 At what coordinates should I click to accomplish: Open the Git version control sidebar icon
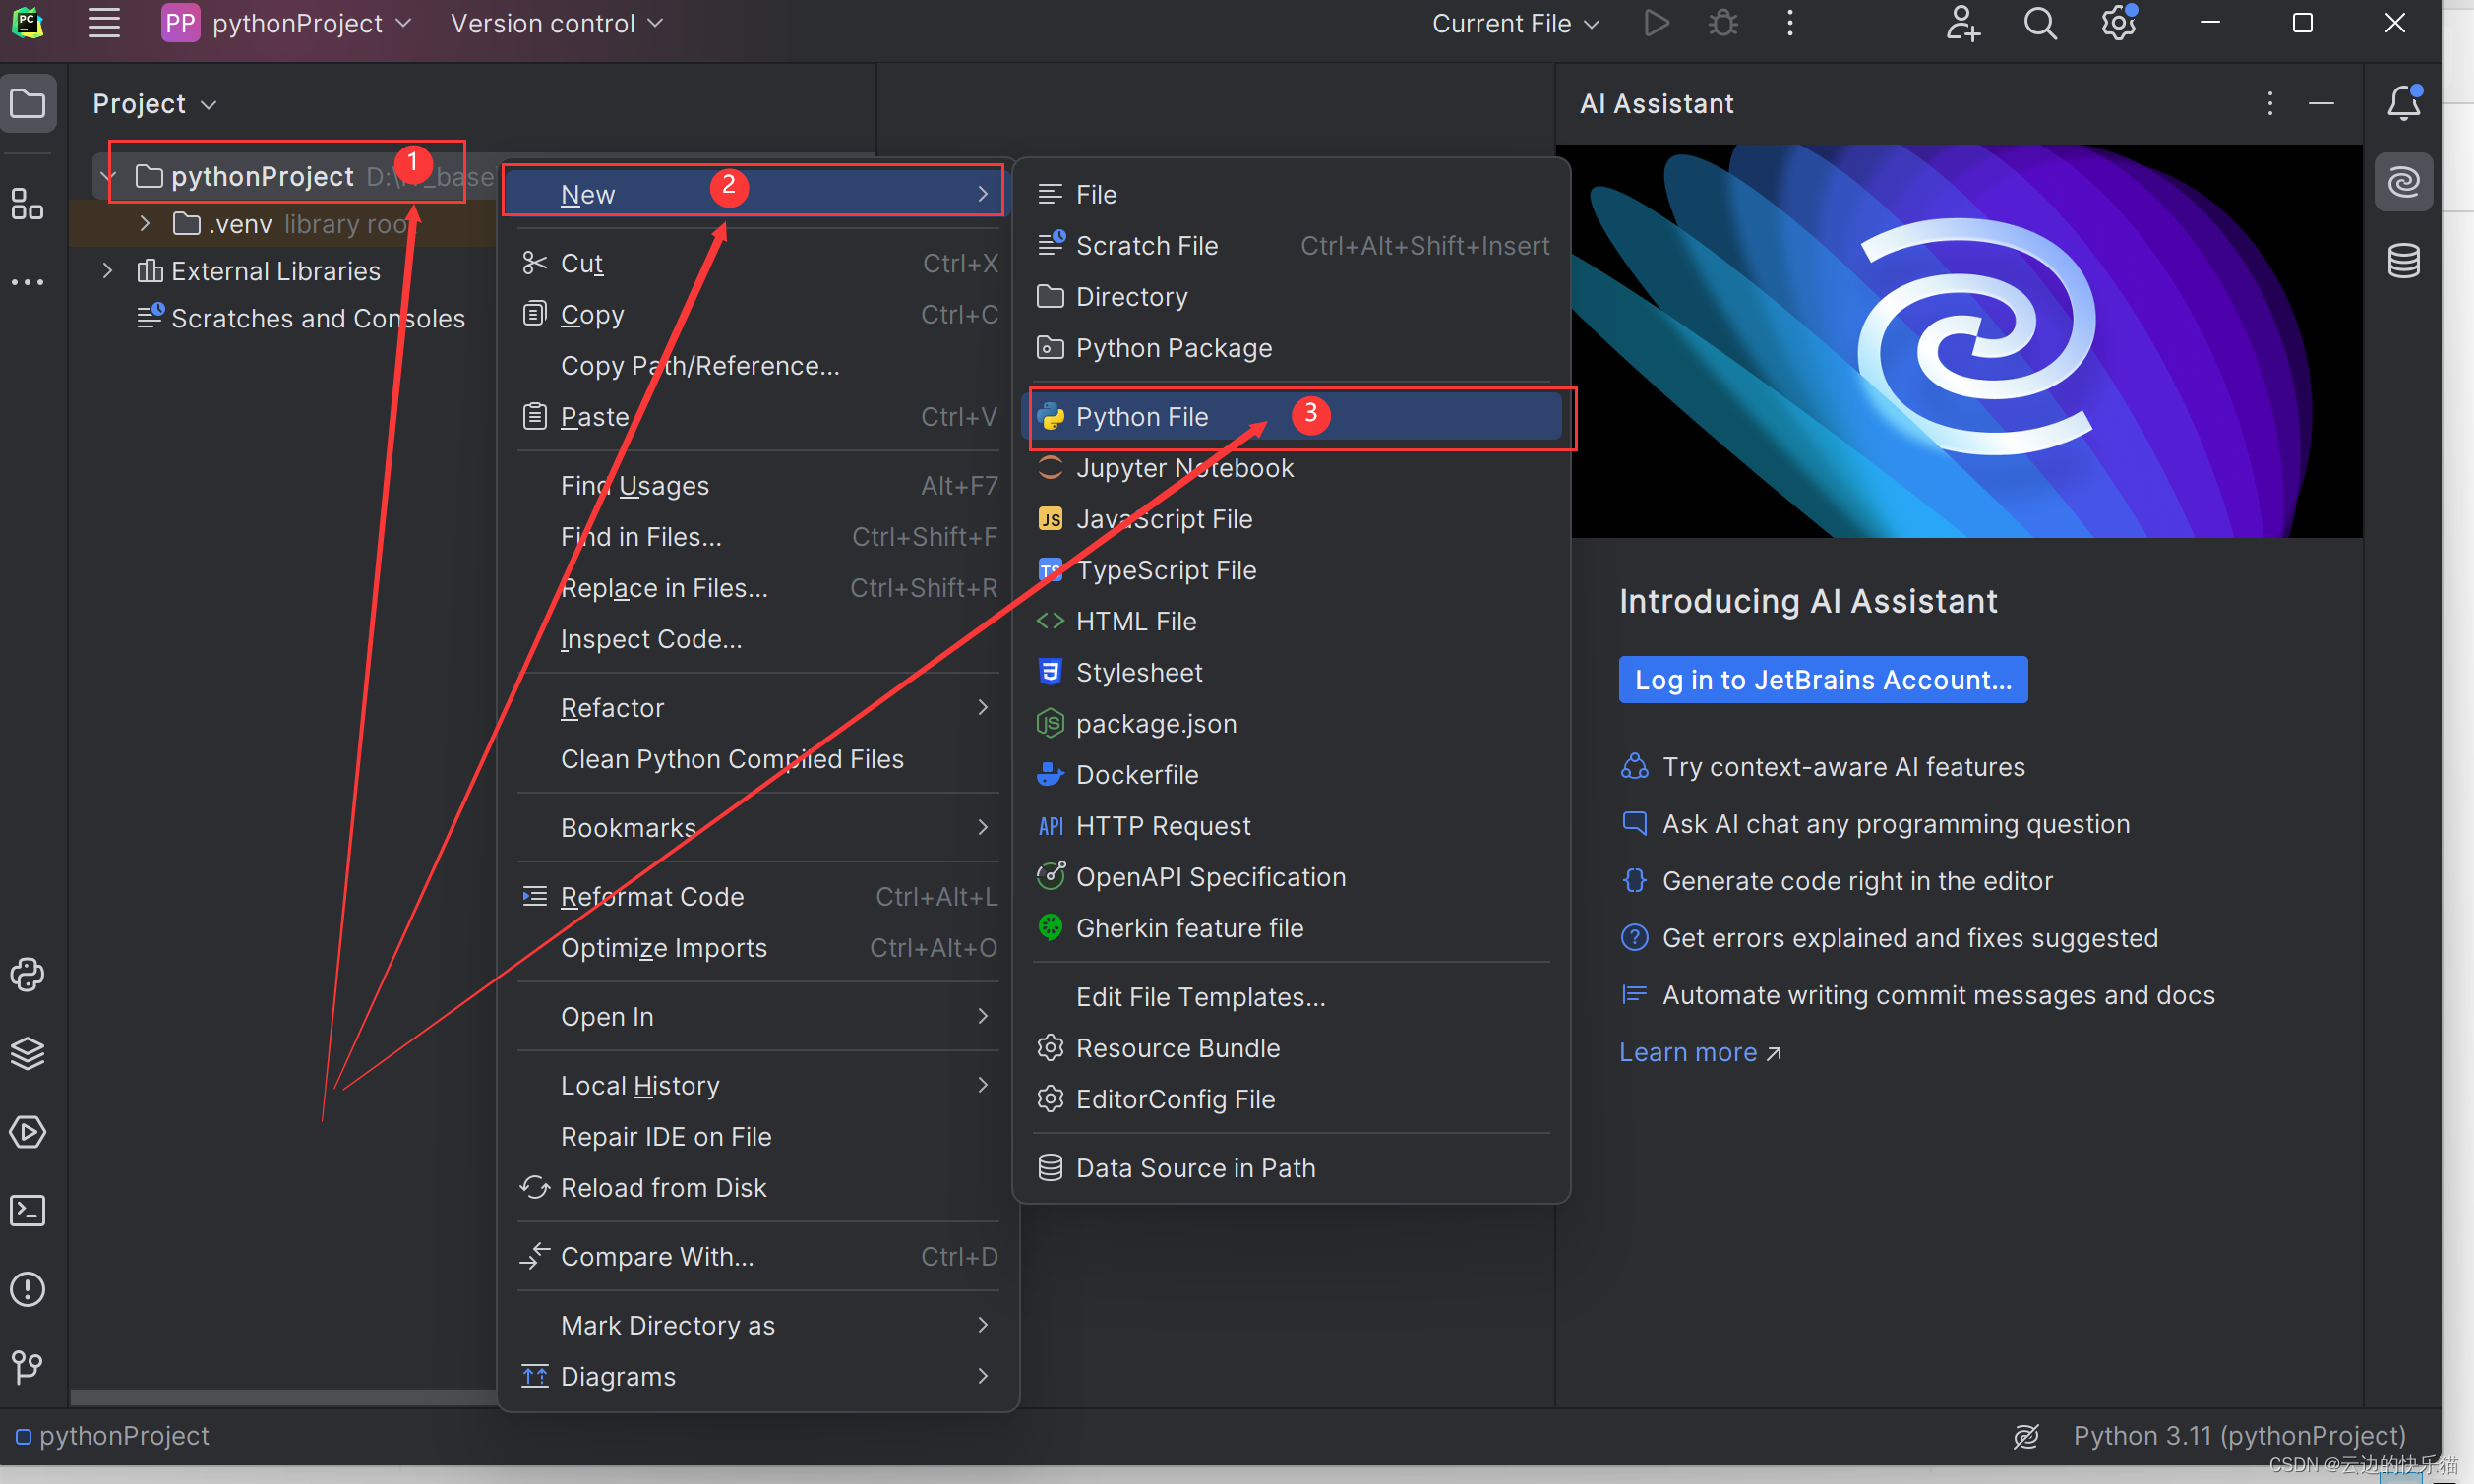(27, 1367)
